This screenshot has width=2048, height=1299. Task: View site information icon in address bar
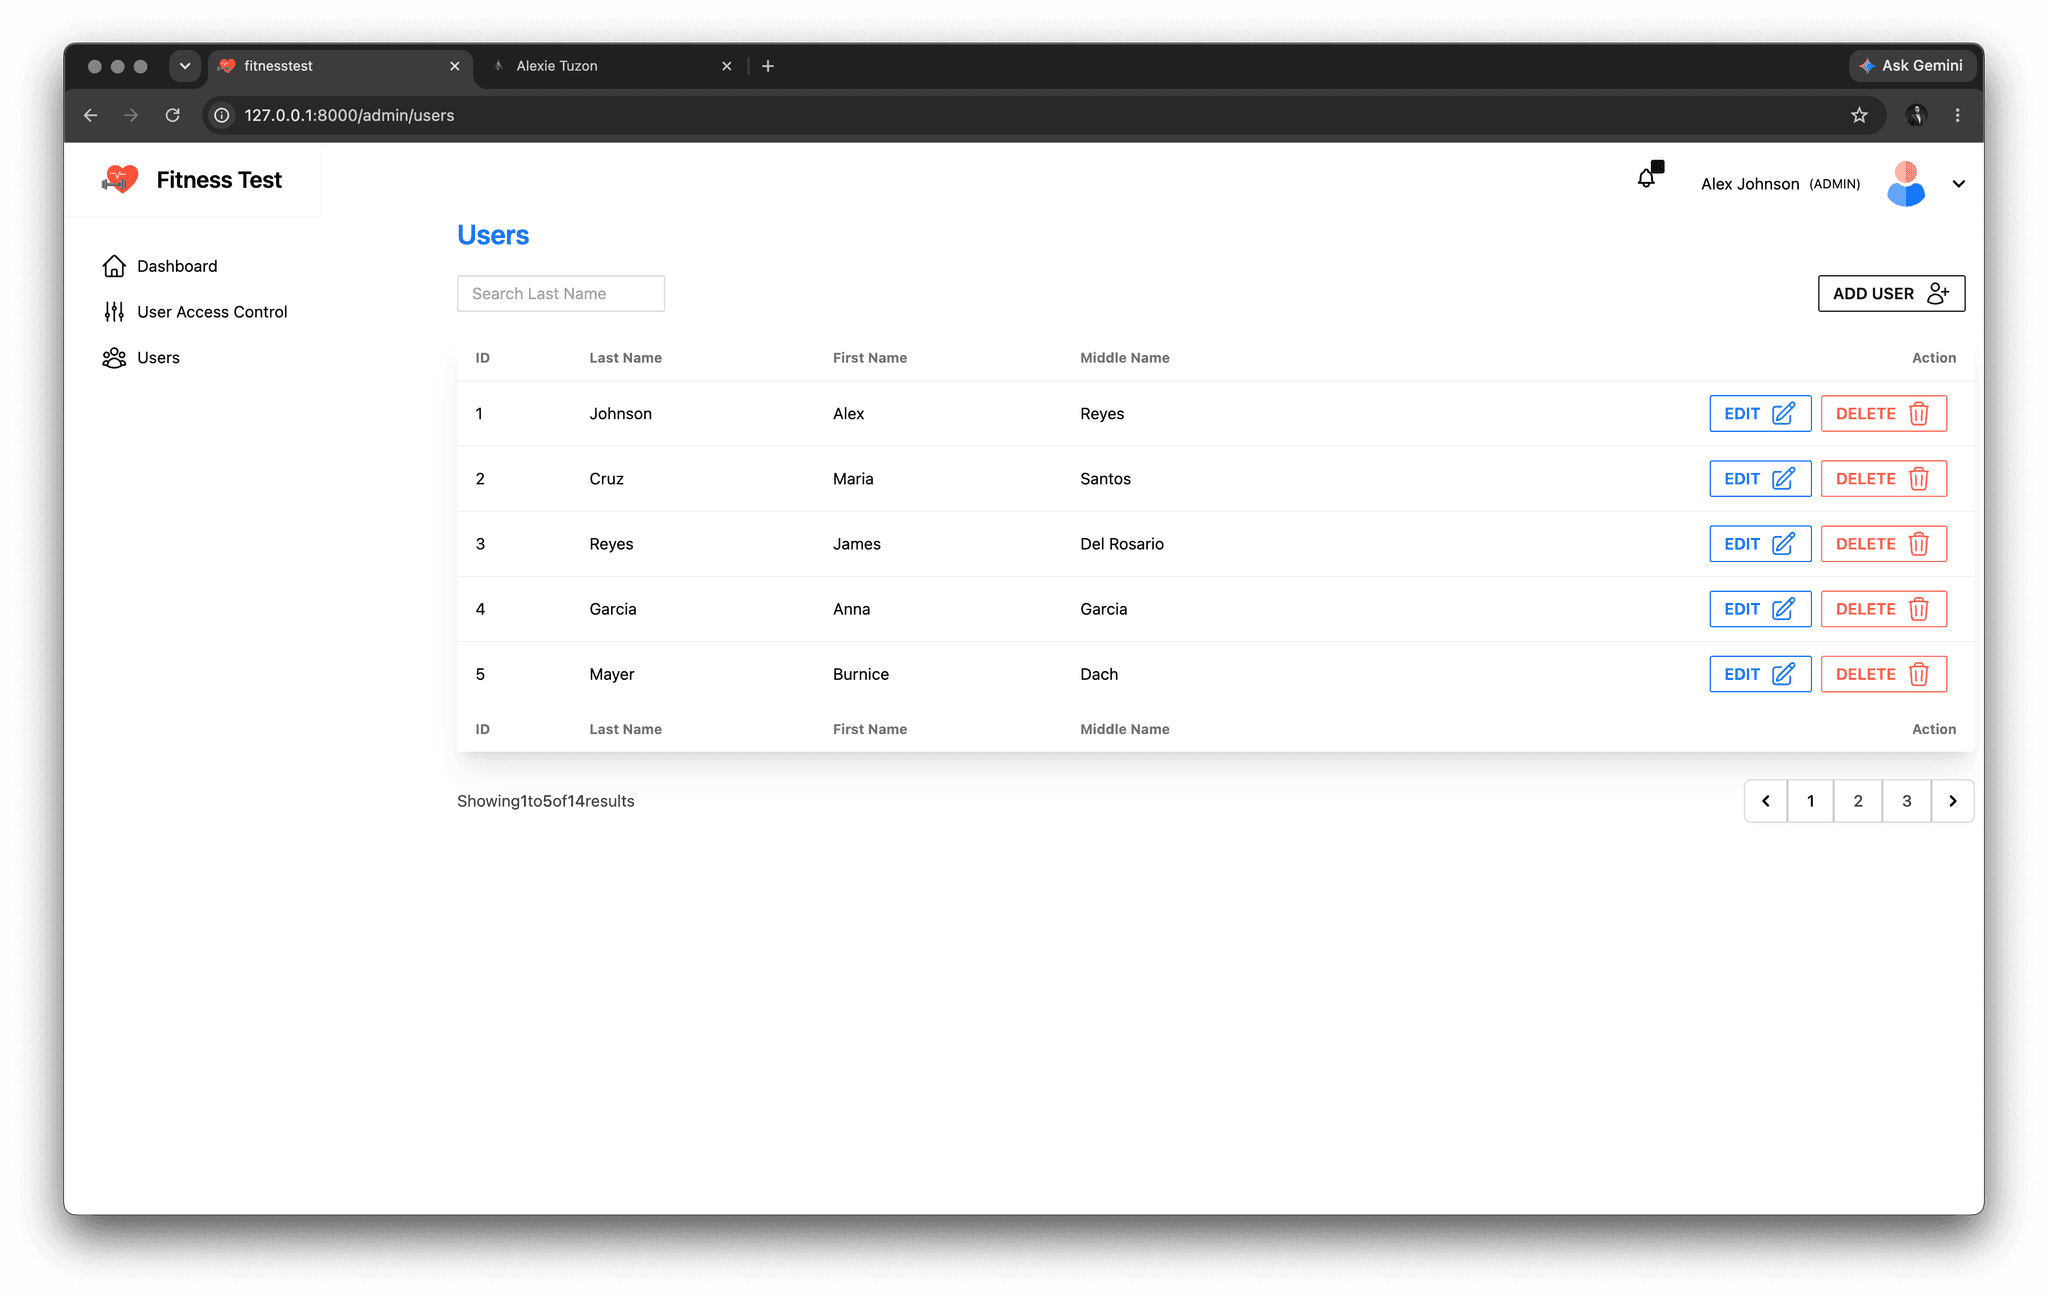tap(222, 115)
